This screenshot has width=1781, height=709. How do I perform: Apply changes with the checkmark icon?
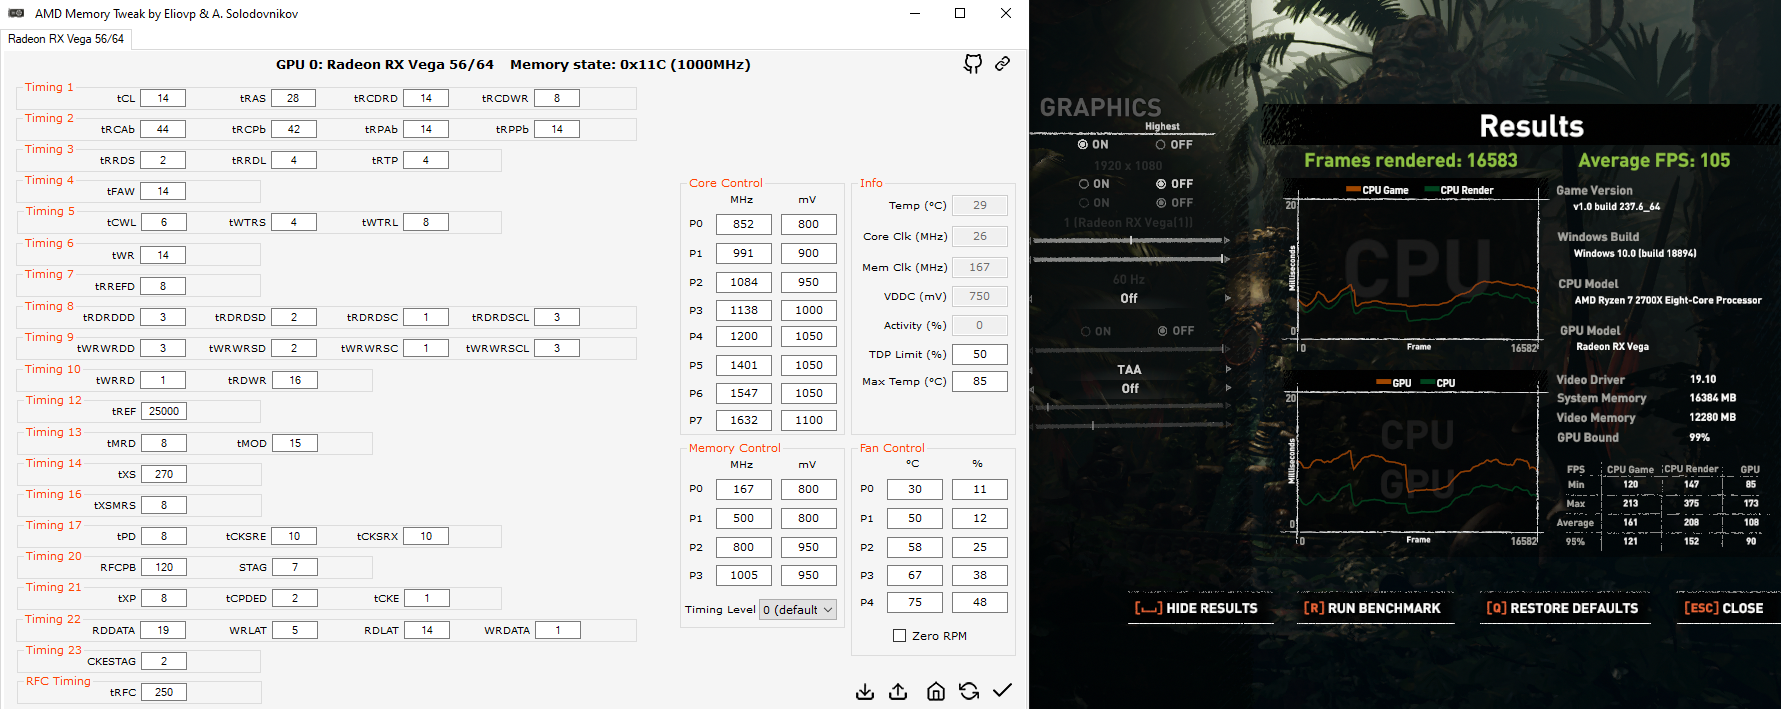coord(1002,690)
